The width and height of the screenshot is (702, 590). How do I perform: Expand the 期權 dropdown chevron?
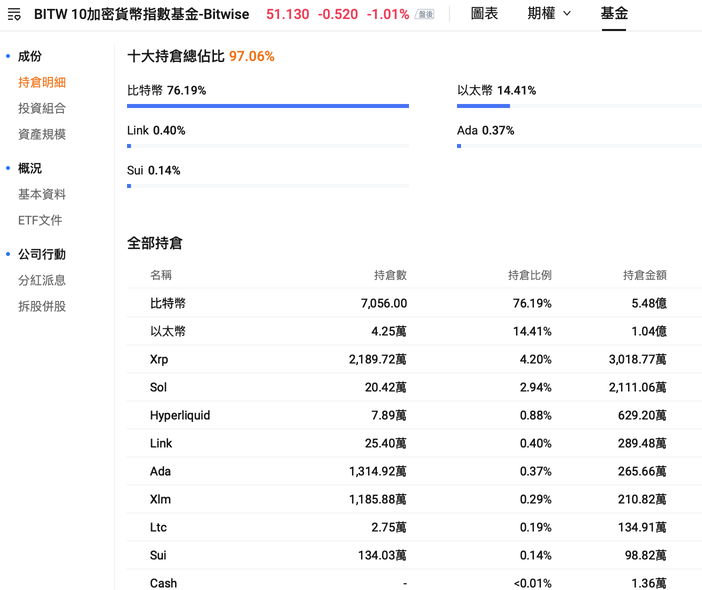[x=567, y=14]
